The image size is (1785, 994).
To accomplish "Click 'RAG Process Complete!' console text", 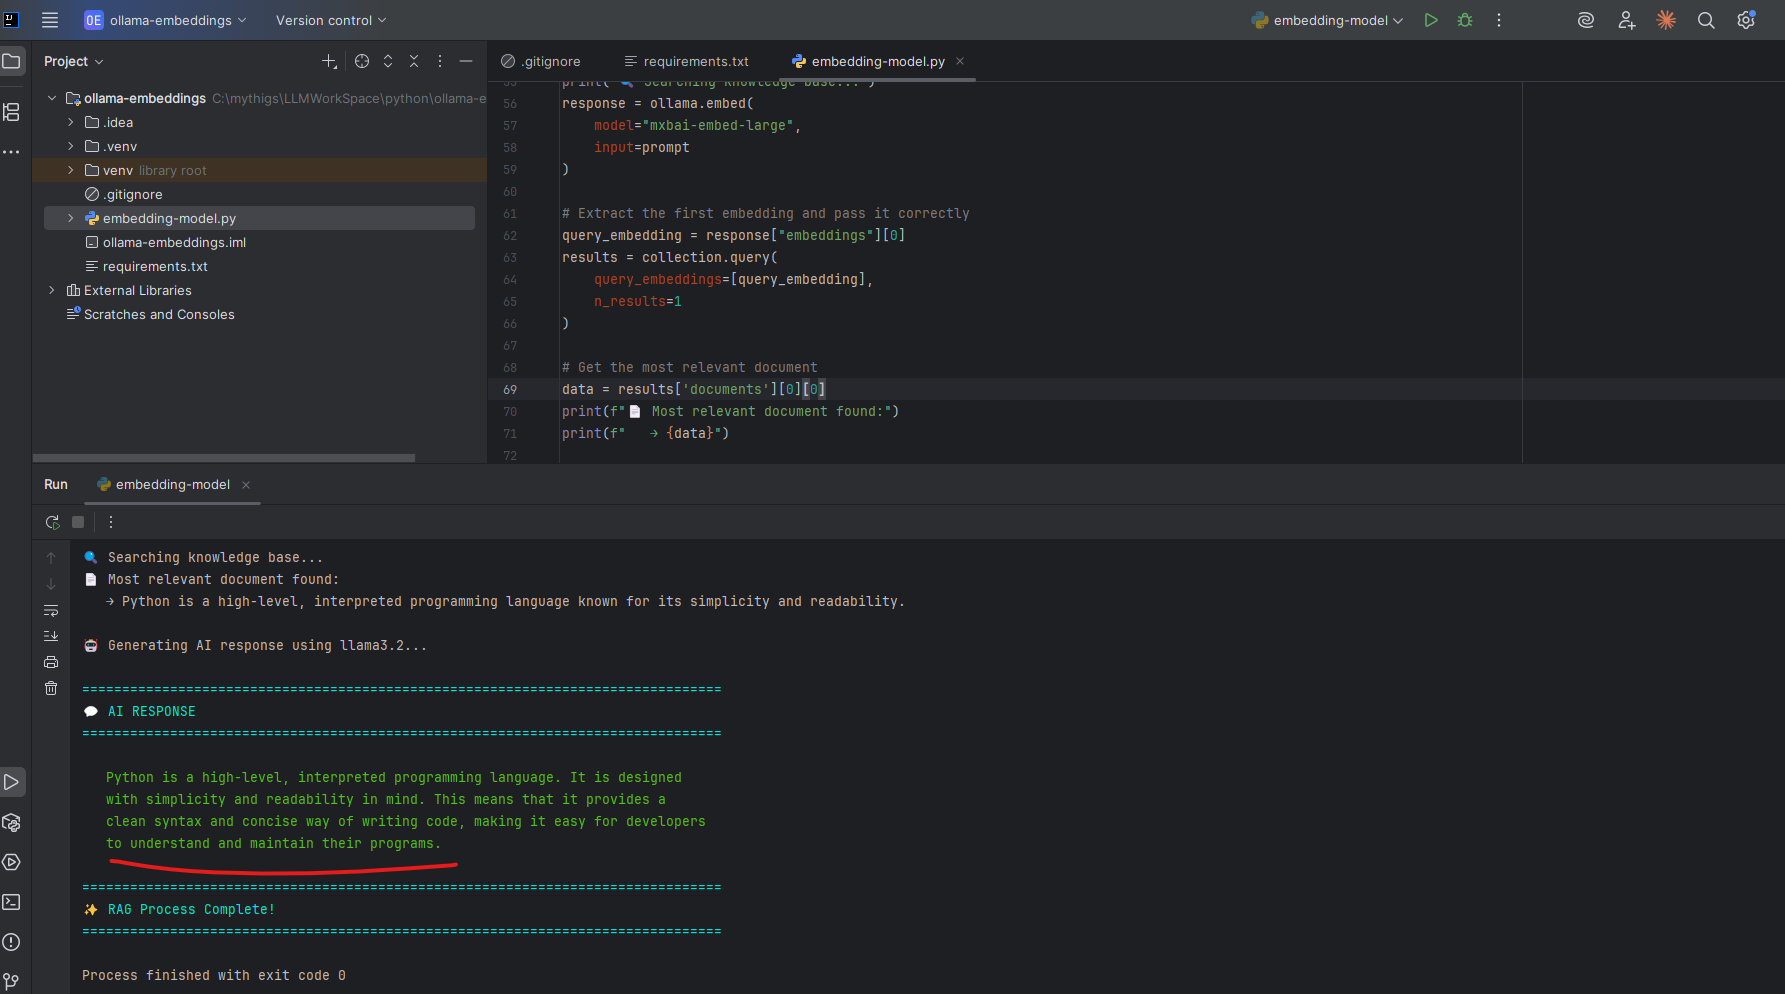I will pyautogui.click(x=191, y=909).
